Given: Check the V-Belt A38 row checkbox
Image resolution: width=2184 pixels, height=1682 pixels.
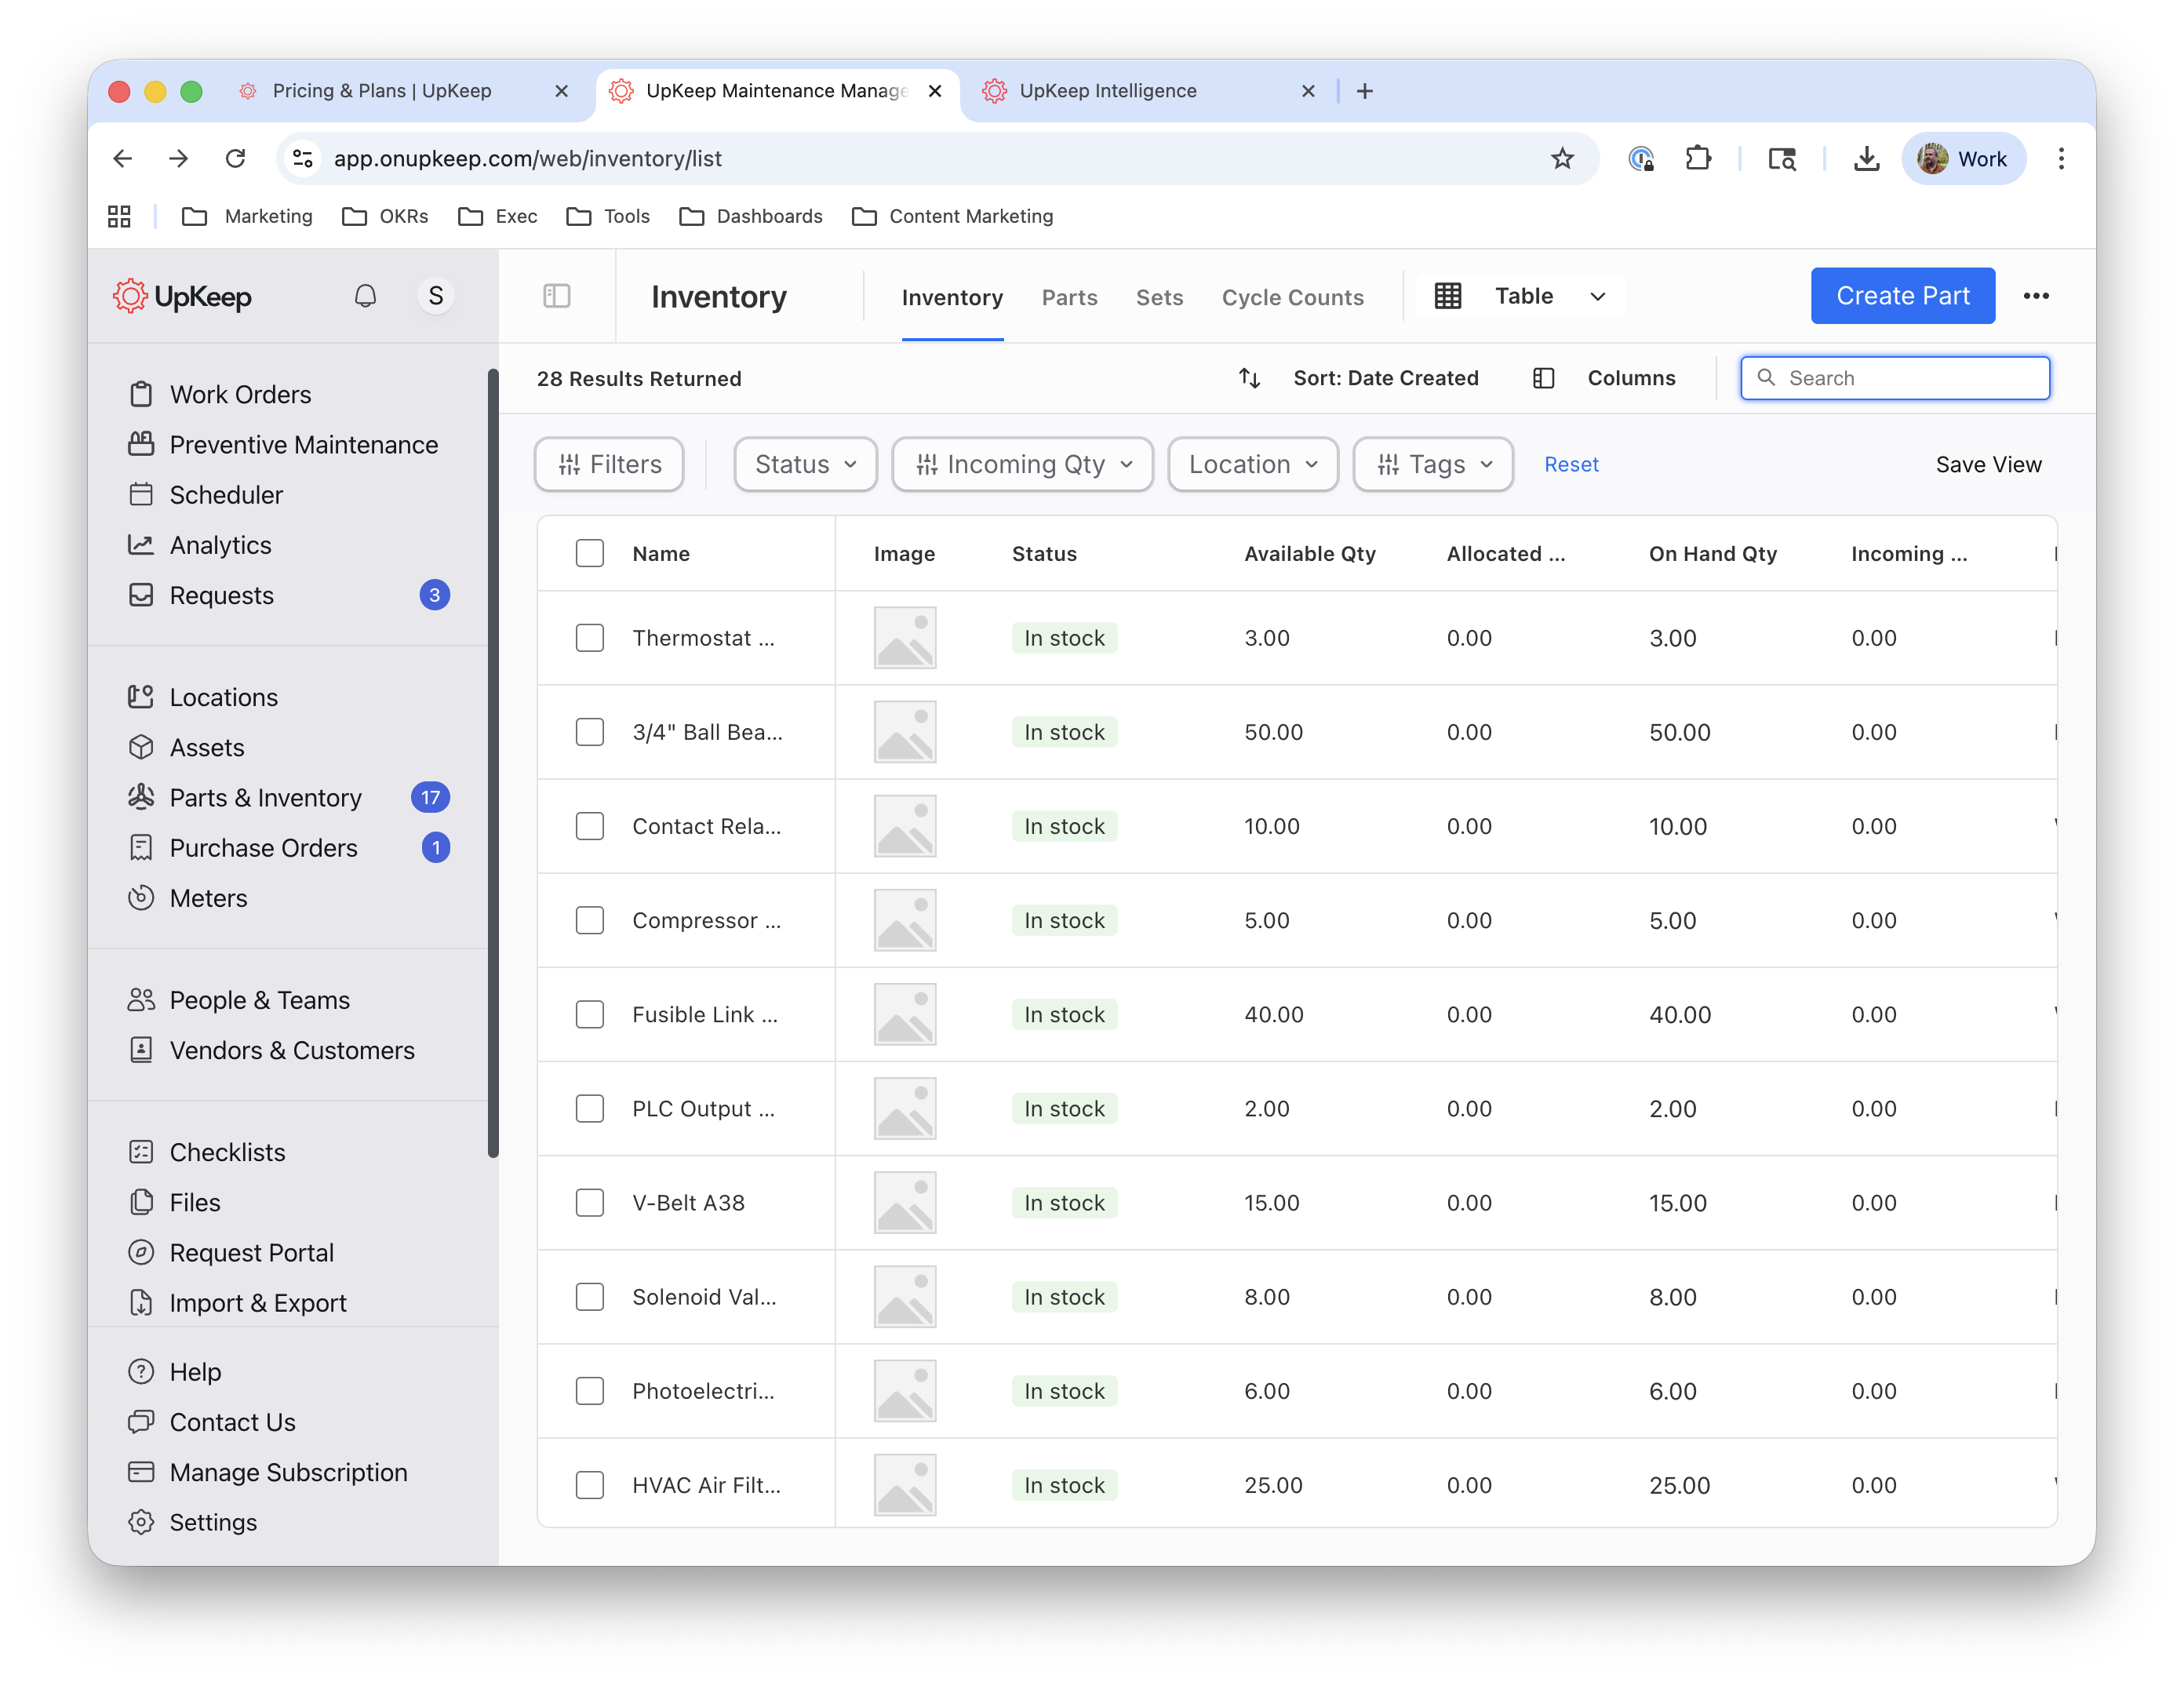Looking at the screenshot, I should (590, 1202).
